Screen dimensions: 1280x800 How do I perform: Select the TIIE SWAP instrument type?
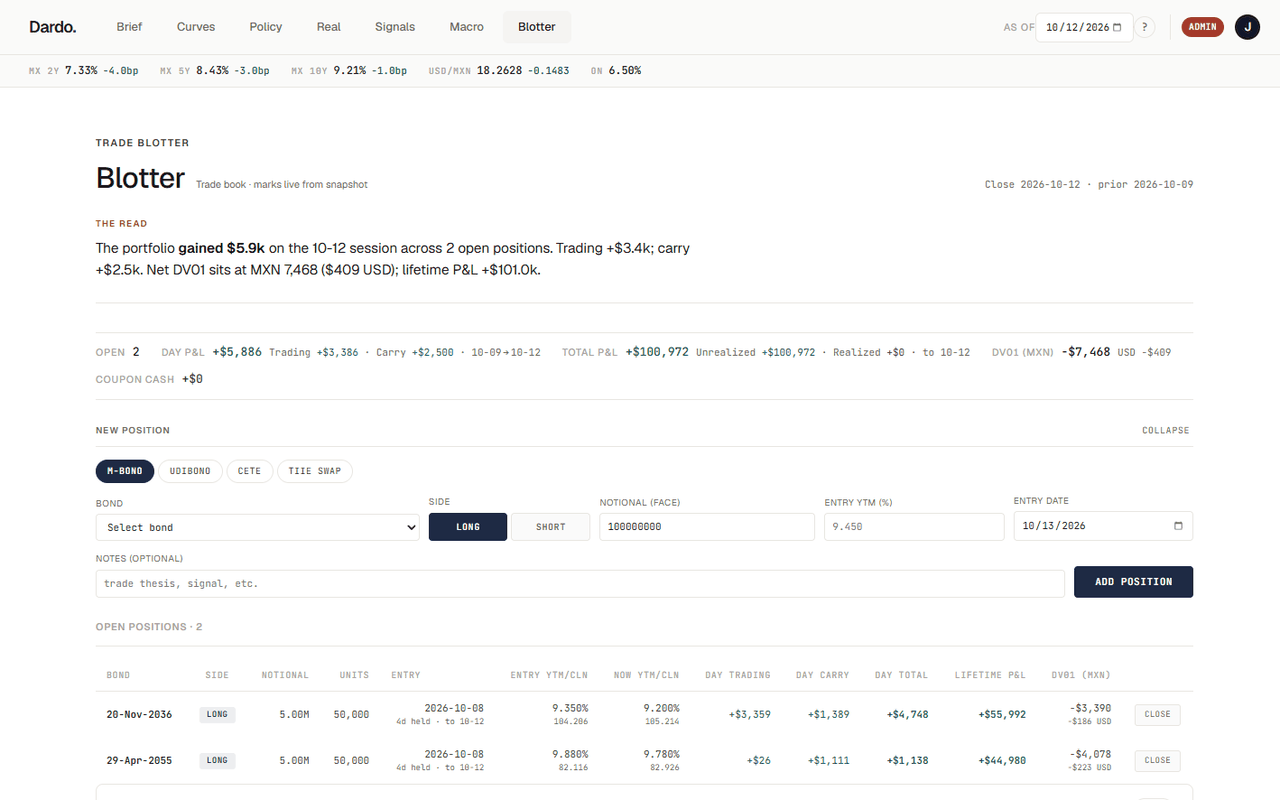pos(315,471)
